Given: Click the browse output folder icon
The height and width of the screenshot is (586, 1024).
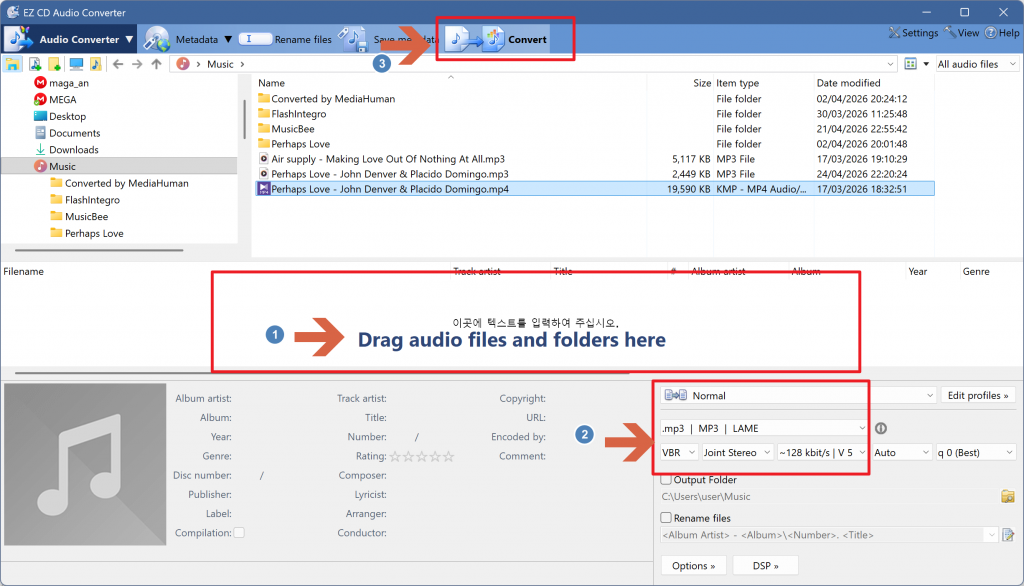Looking at the screenshot, I should 1008,496.
